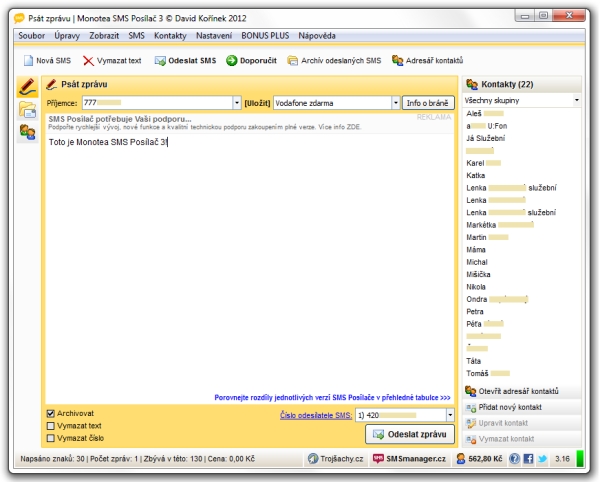Select contact Tomáš

pos(488,373)
